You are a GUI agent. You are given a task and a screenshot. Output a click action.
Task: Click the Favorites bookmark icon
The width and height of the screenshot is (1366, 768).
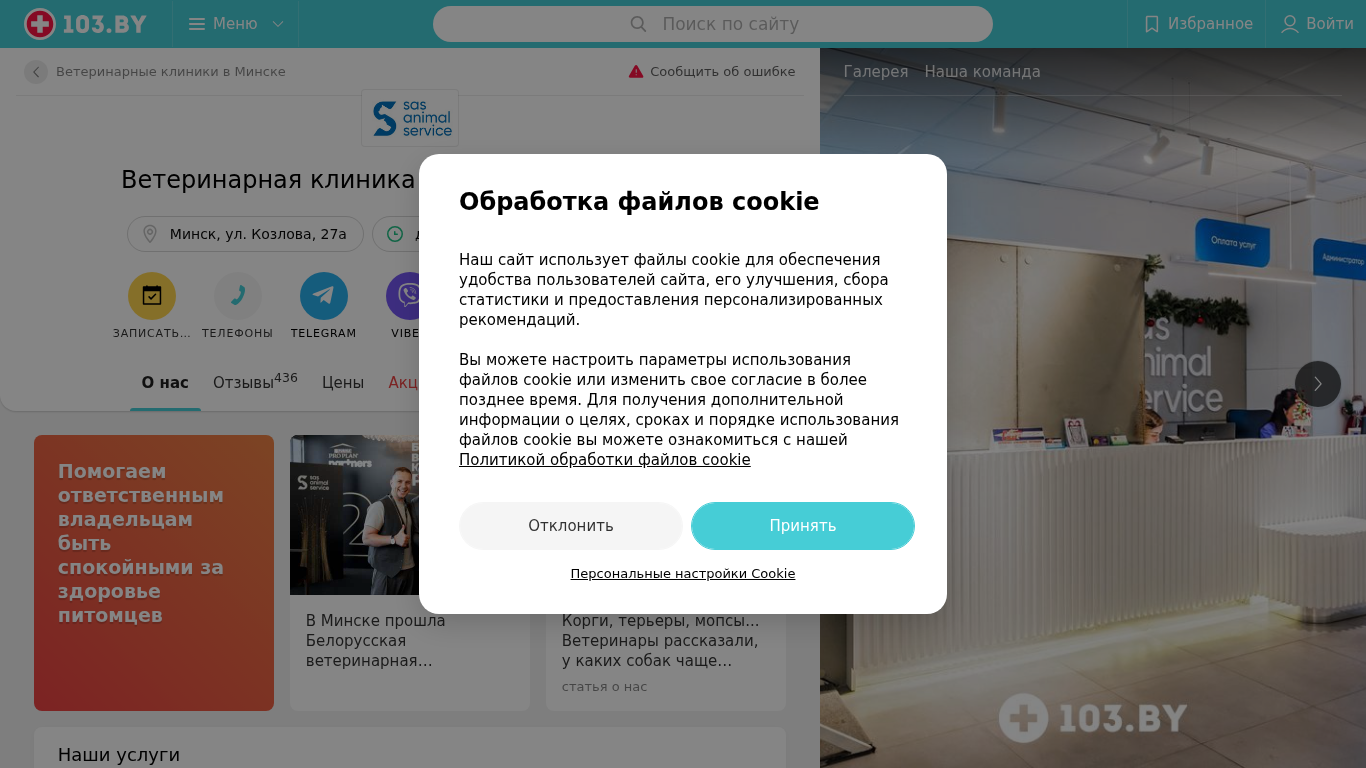pos(1152,24)
